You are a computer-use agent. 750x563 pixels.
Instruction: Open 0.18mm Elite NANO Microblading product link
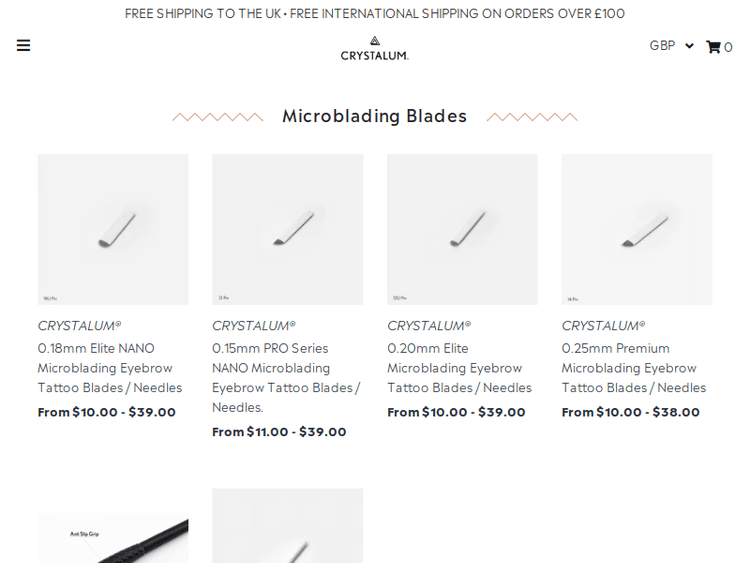pyautogui.click(x=110, y=367)
